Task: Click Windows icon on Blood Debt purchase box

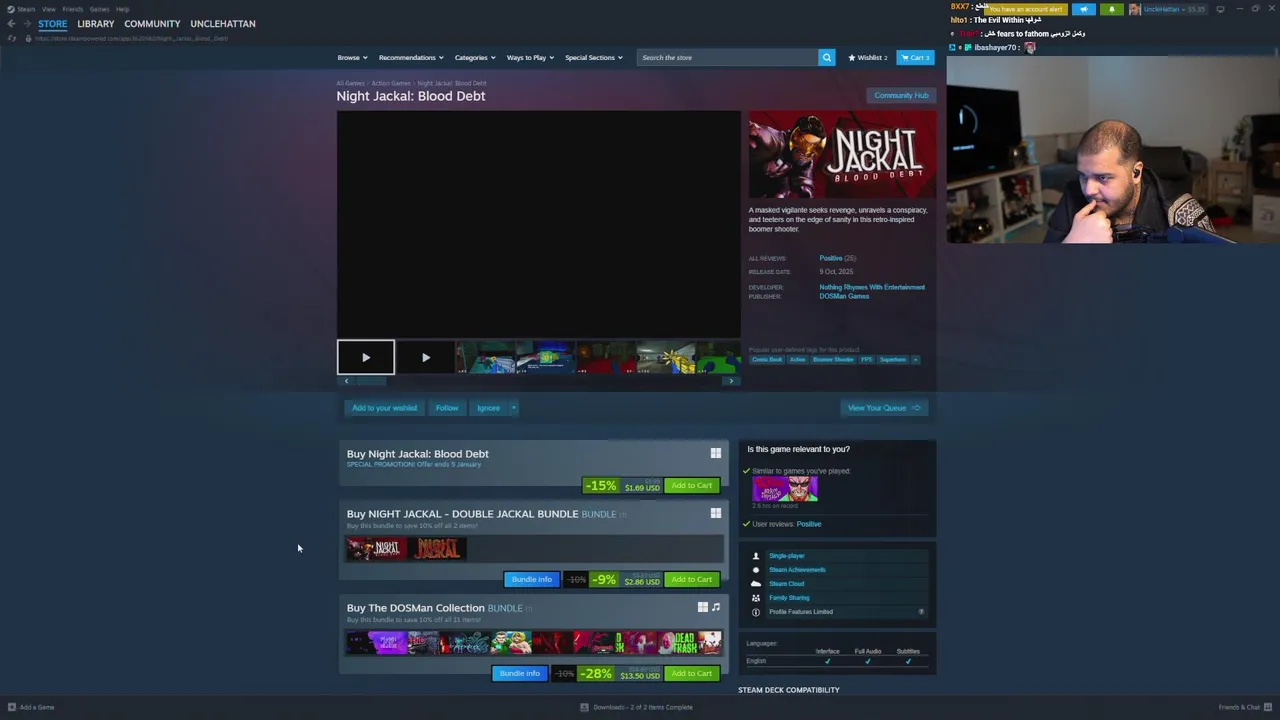Action: tap(716, 453)
